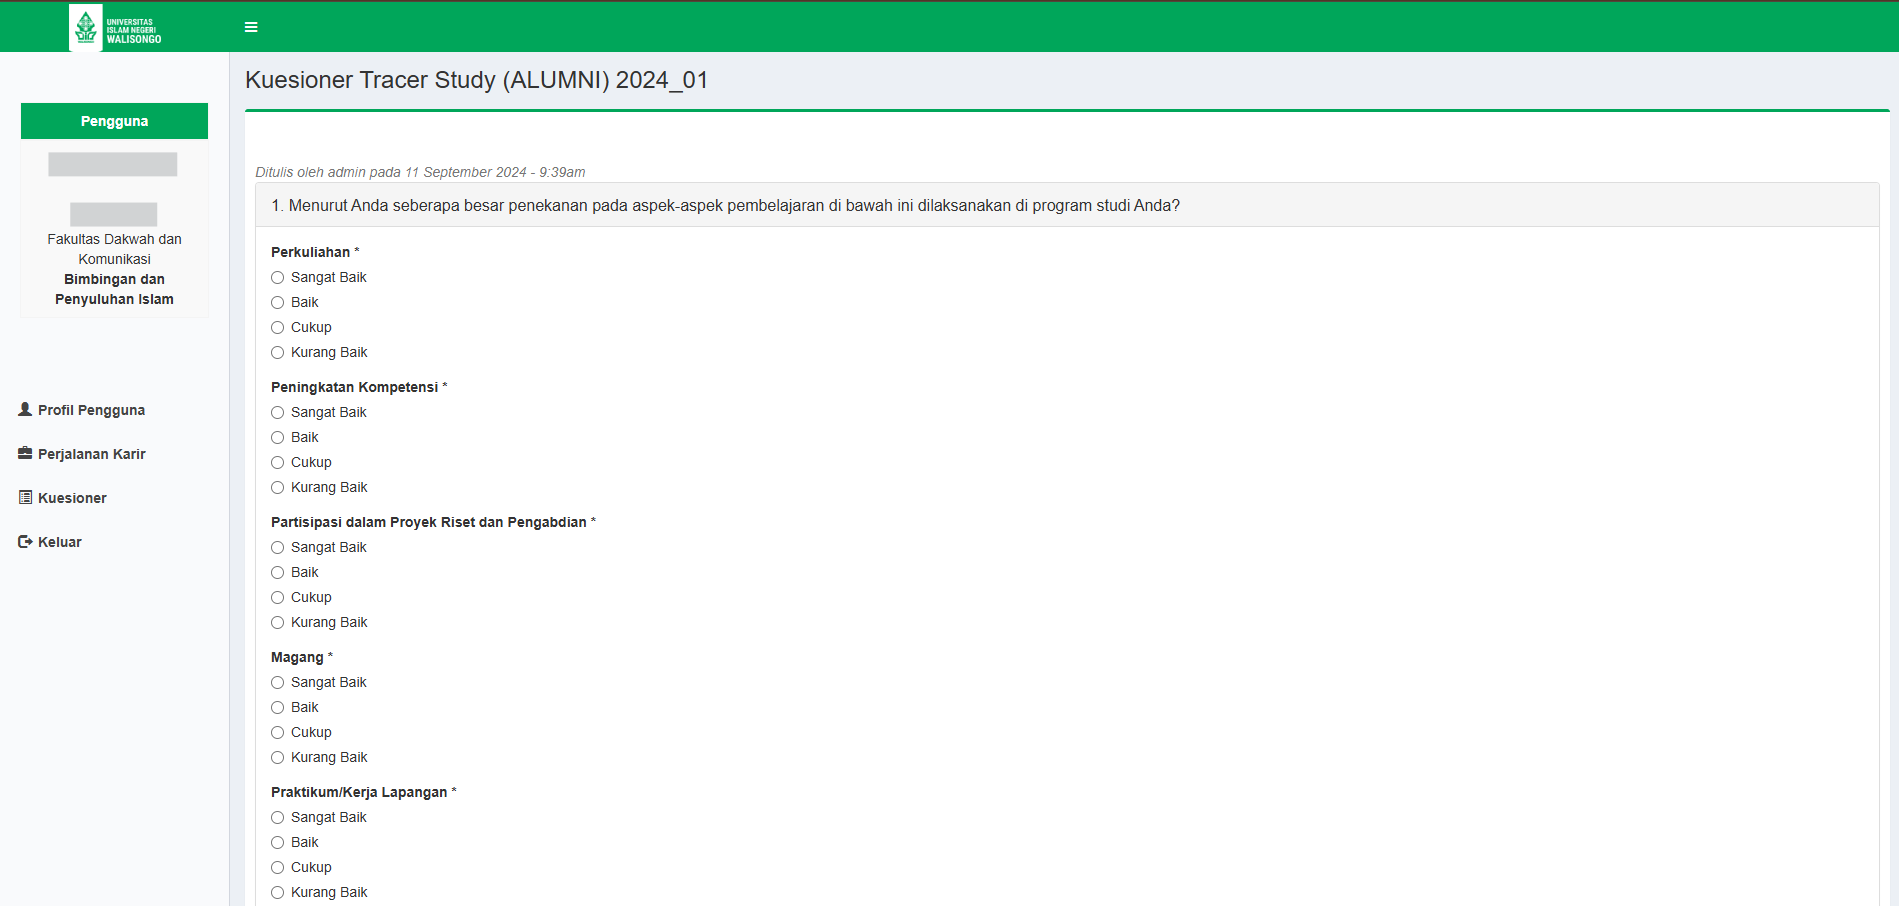1899x906 pixels.
Task: Click the Pengguna panel header
Action: (x=114, y=121)
